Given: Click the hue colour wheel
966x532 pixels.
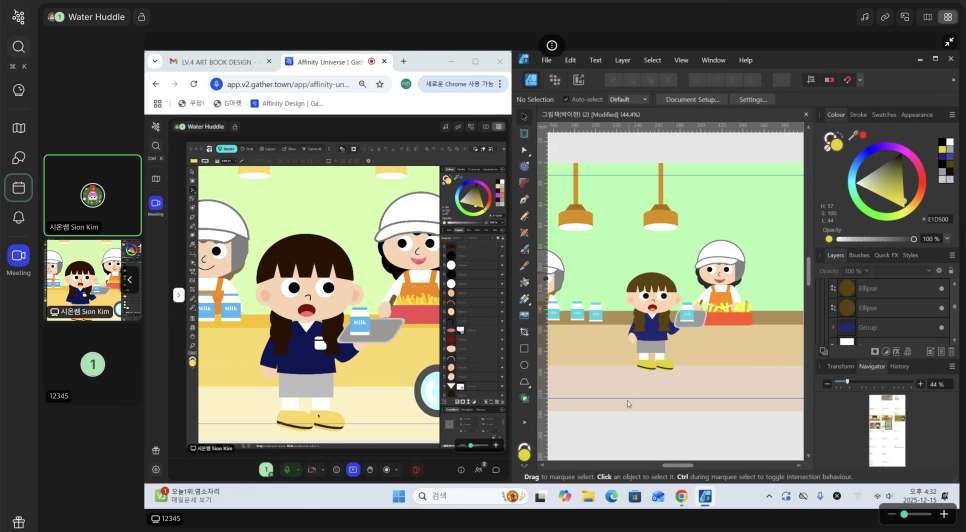Looking at the screenshot, I should (x=887, y=182).
